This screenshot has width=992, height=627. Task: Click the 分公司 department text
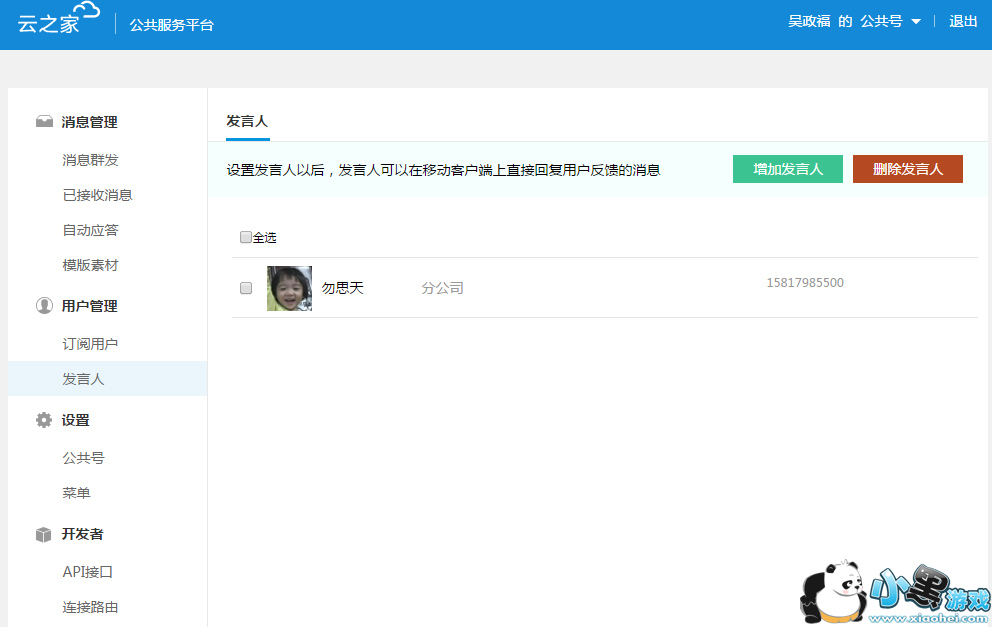[x=442, y=288]
